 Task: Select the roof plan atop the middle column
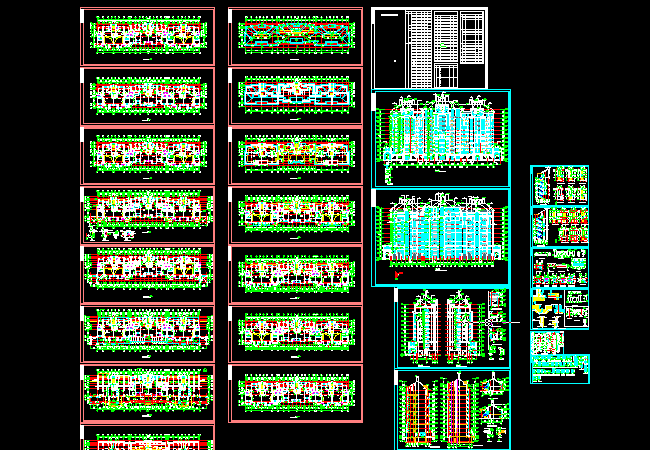tap(295, 37)
